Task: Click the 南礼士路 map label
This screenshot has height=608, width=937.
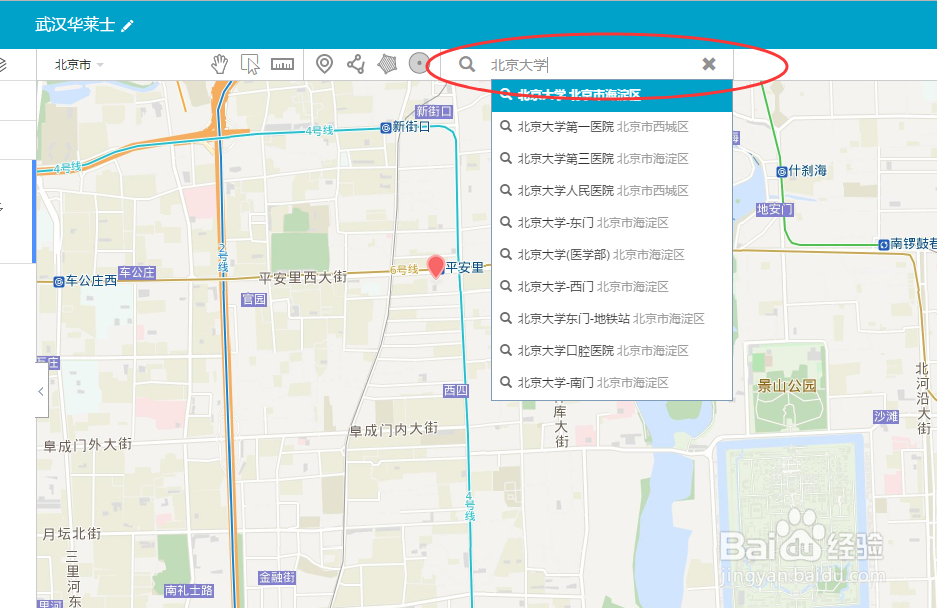Action: [189, 590]
